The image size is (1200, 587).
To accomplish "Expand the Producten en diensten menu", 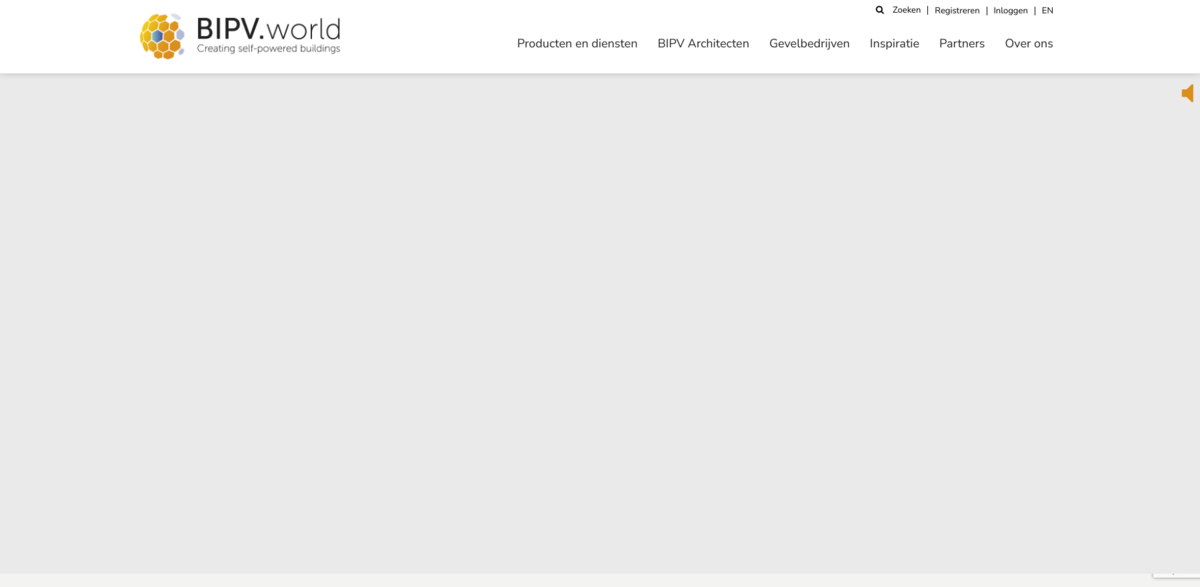I will coord(577,44).
